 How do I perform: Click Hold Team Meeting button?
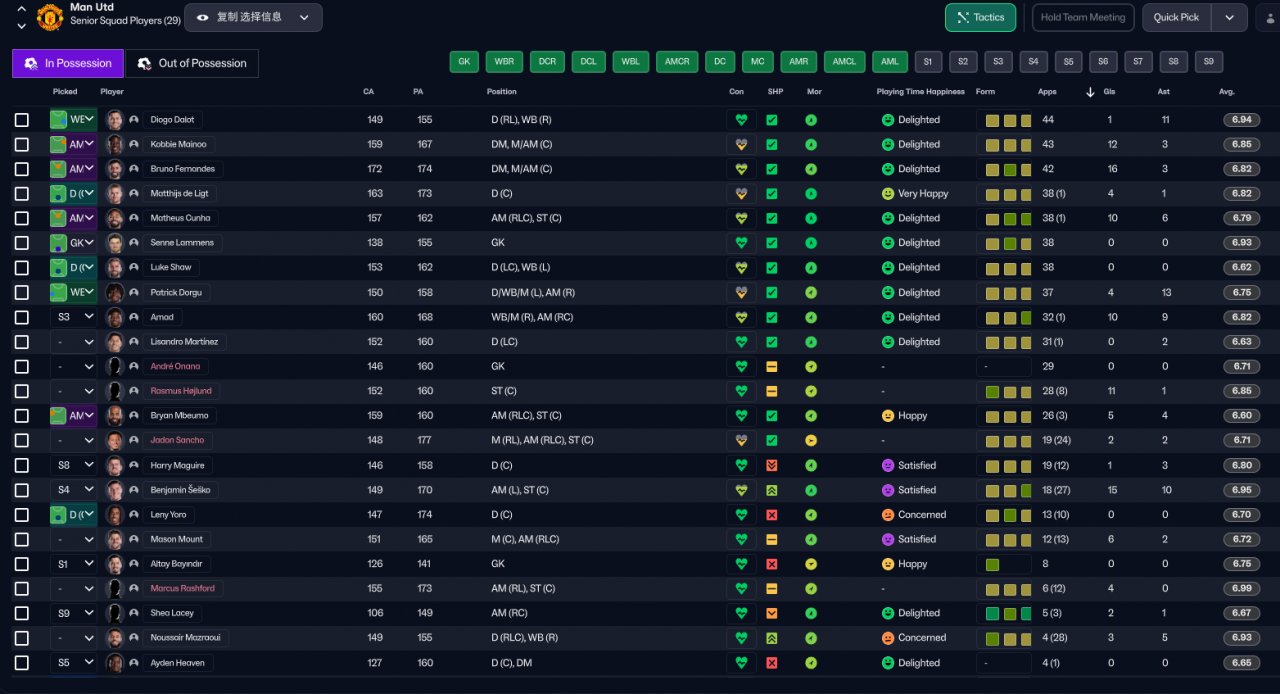(1083, 17)
